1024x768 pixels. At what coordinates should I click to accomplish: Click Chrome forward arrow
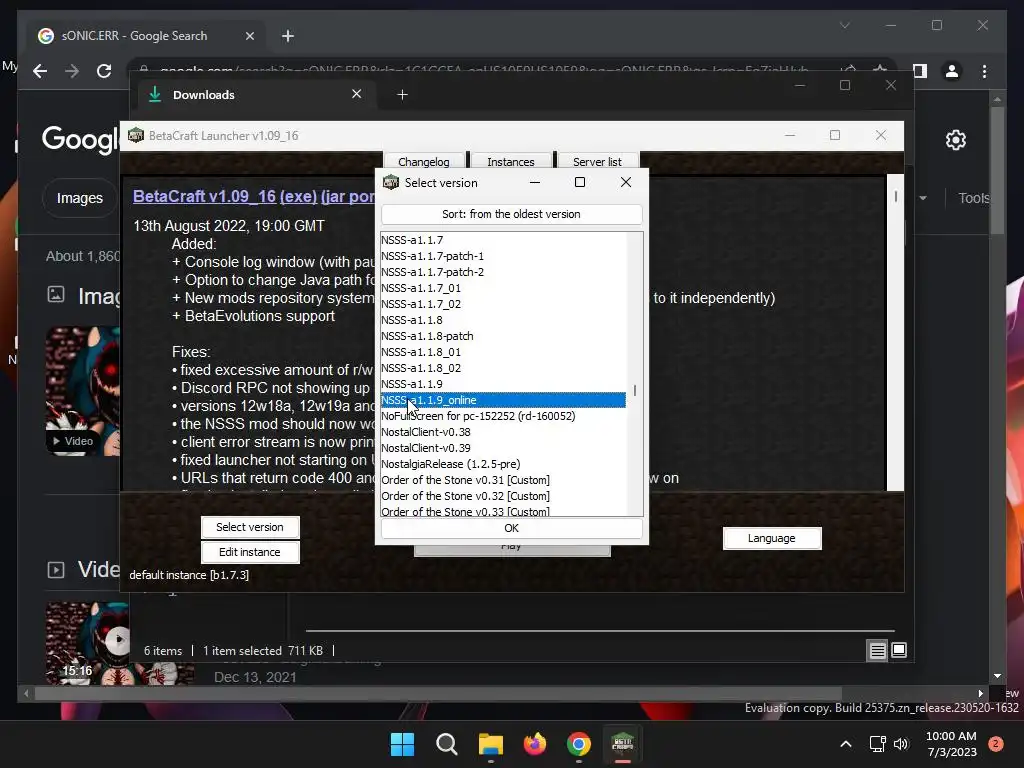point(72,71)
